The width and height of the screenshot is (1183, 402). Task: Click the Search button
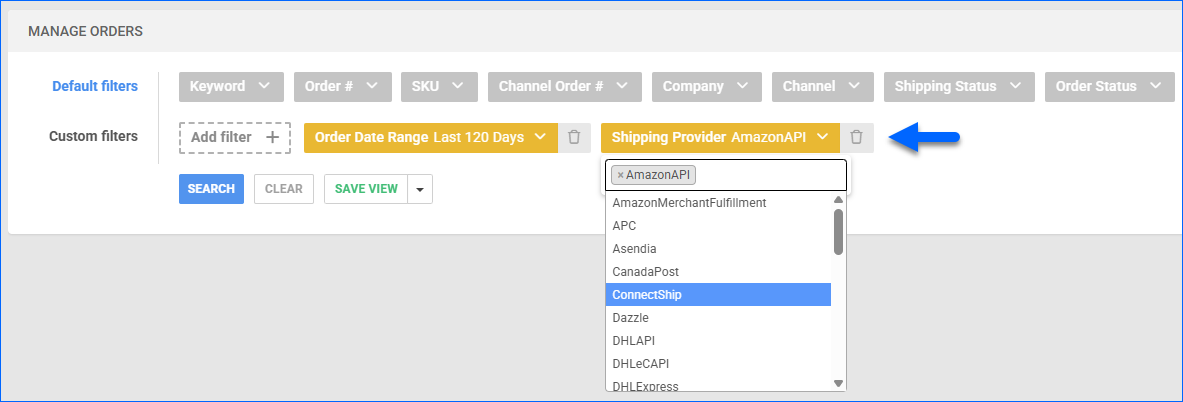211,189
